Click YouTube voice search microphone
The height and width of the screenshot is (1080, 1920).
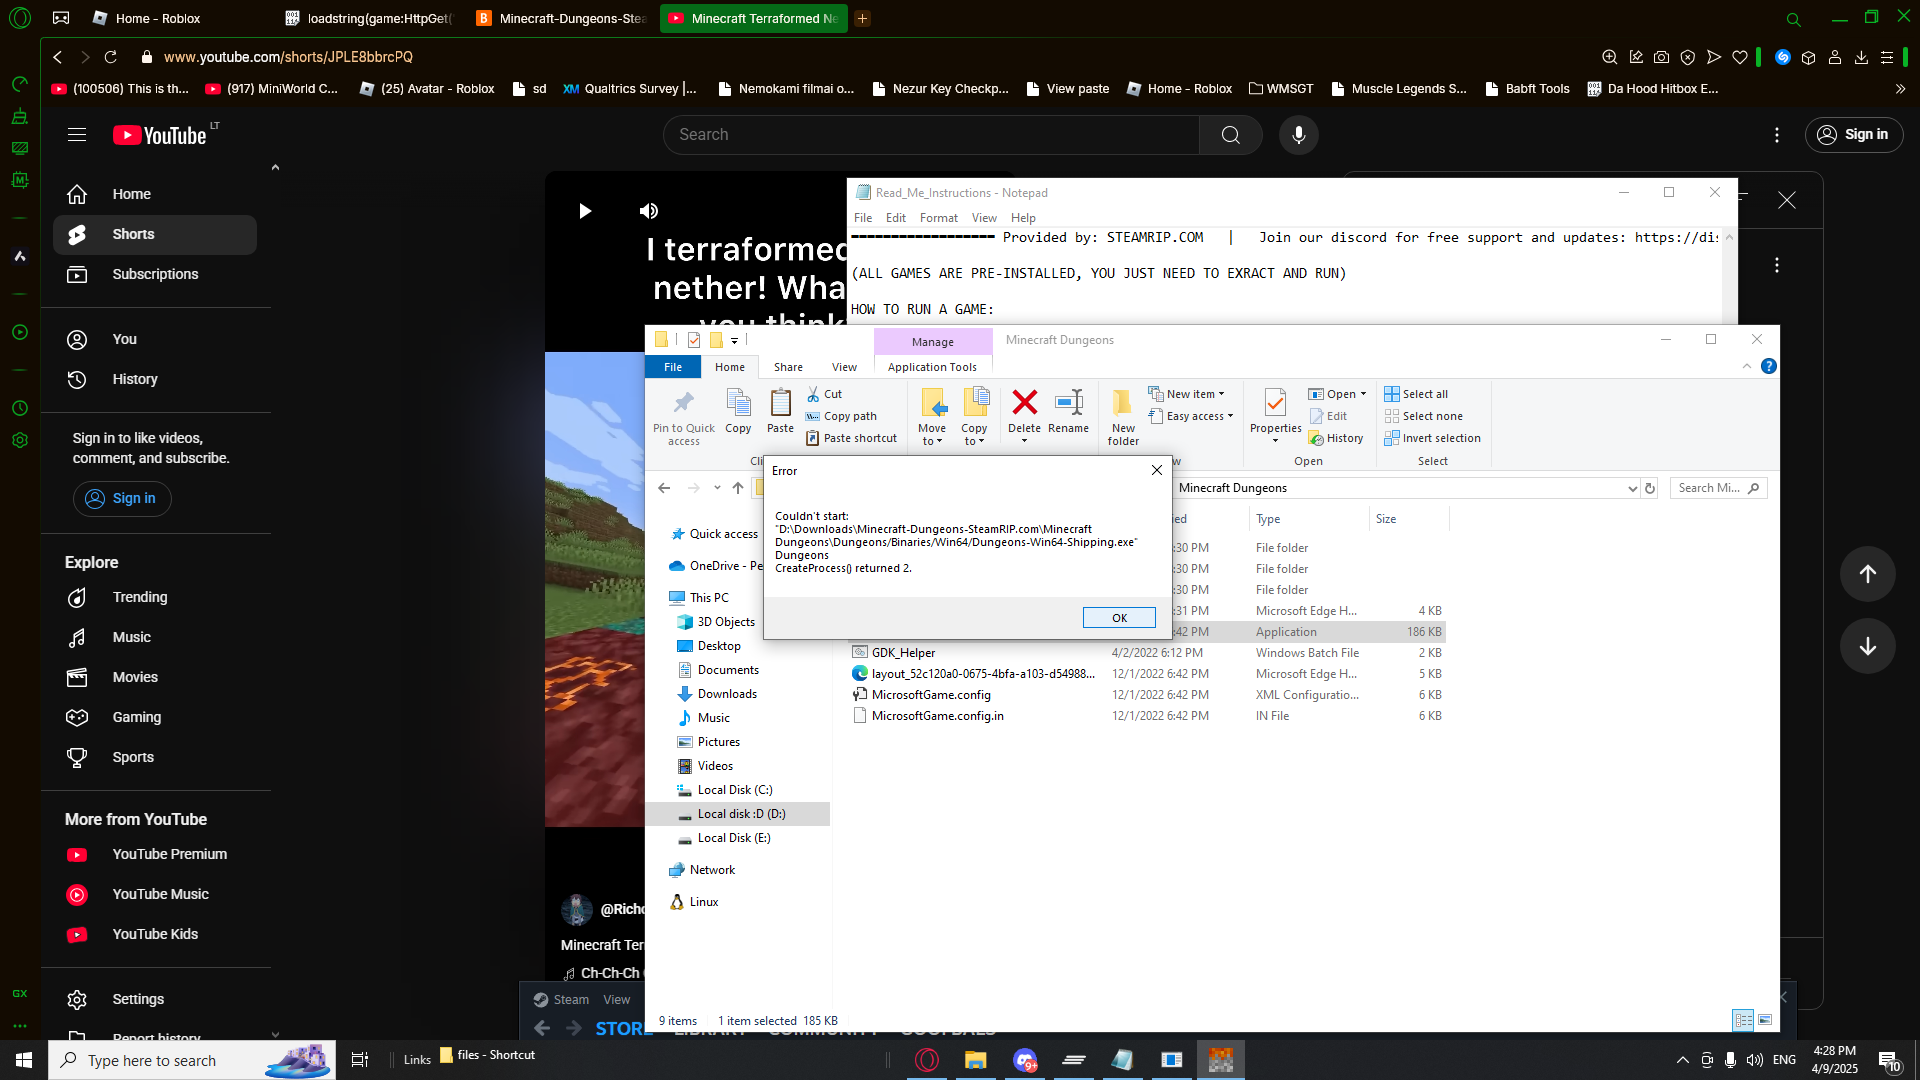[1298, 135]
